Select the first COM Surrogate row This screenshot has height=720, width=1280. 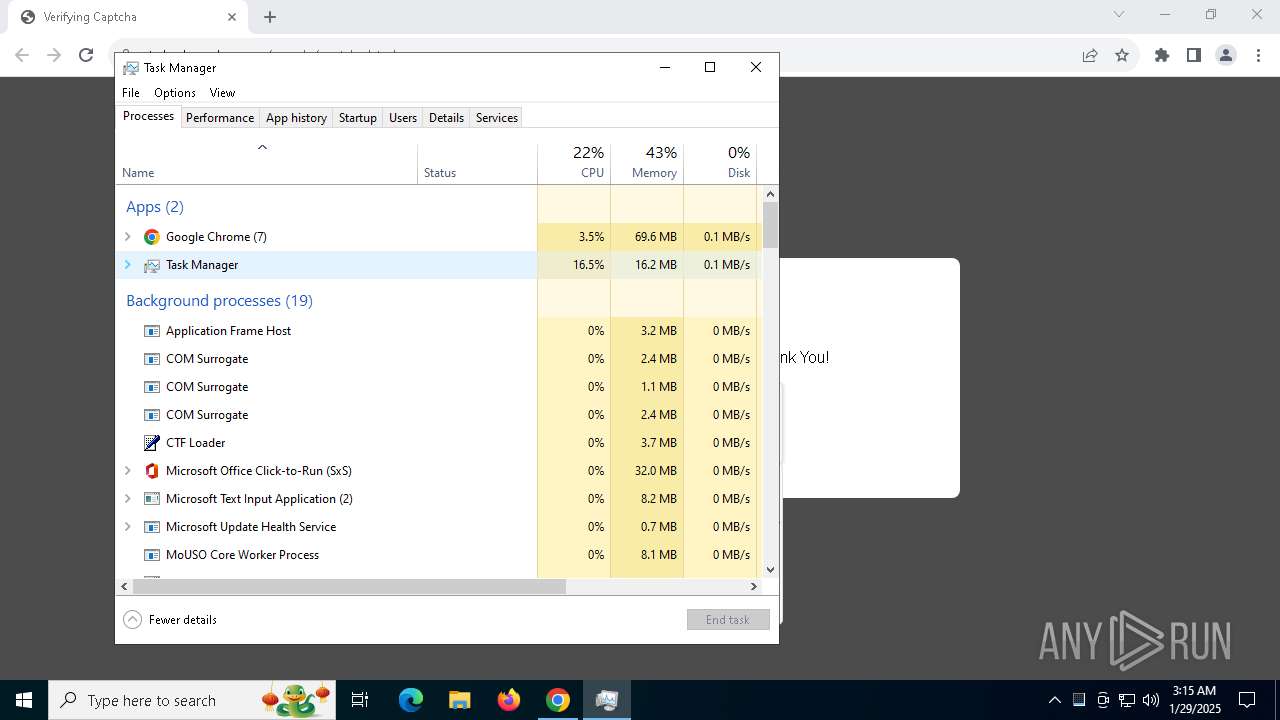[436, 359]
